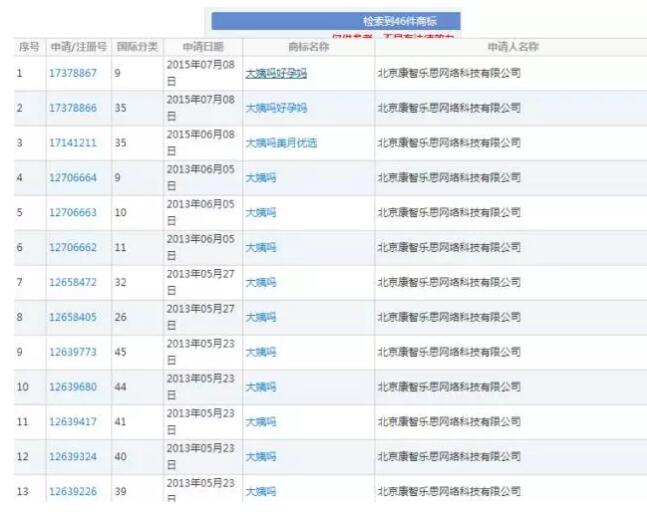This screenshot has width=647, height=520.
Task: Click the 检索到46件商标 results banner
Action: (x=336, y=21)
